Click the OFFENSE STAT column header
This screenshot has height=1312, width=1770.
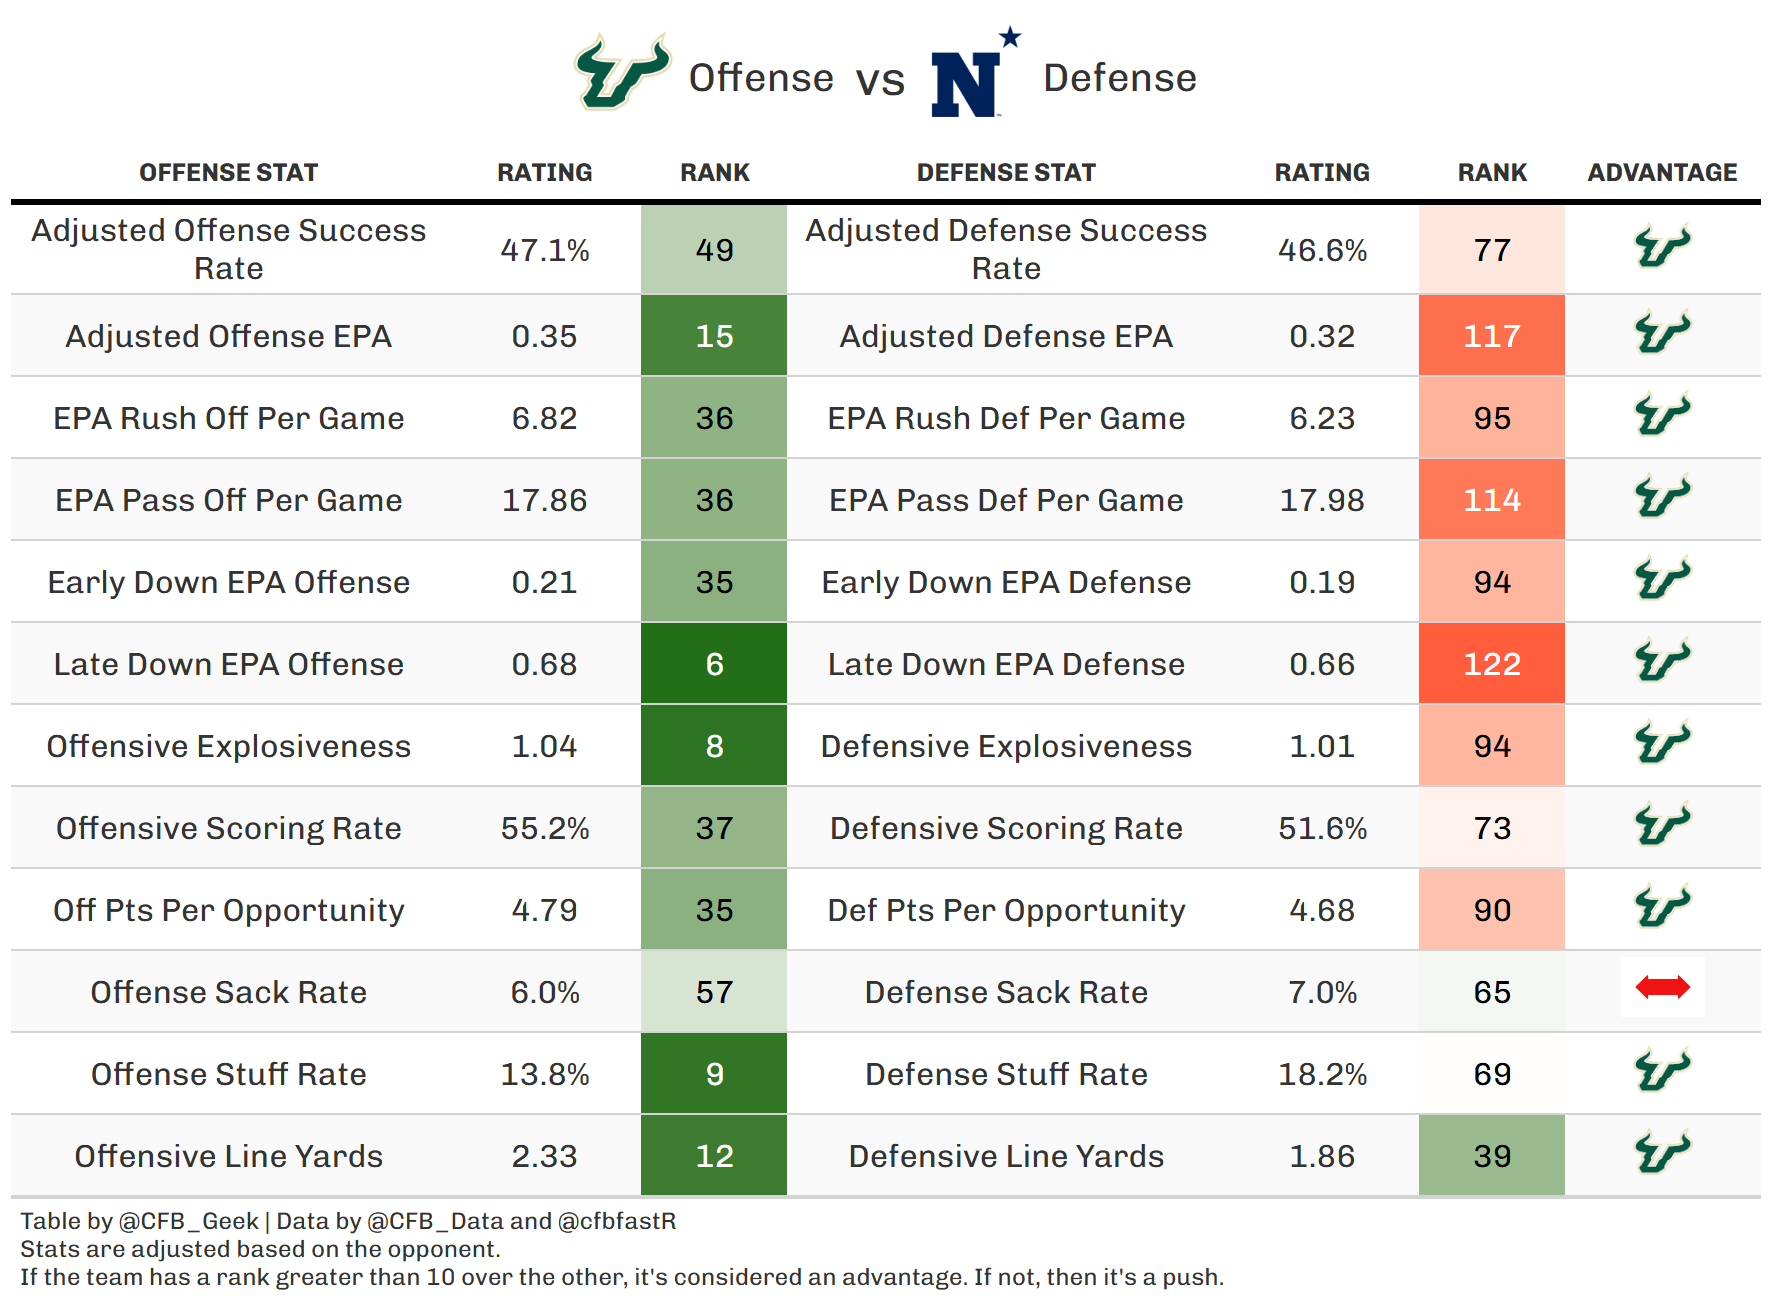pyautogui.click(x=228, y=173)
